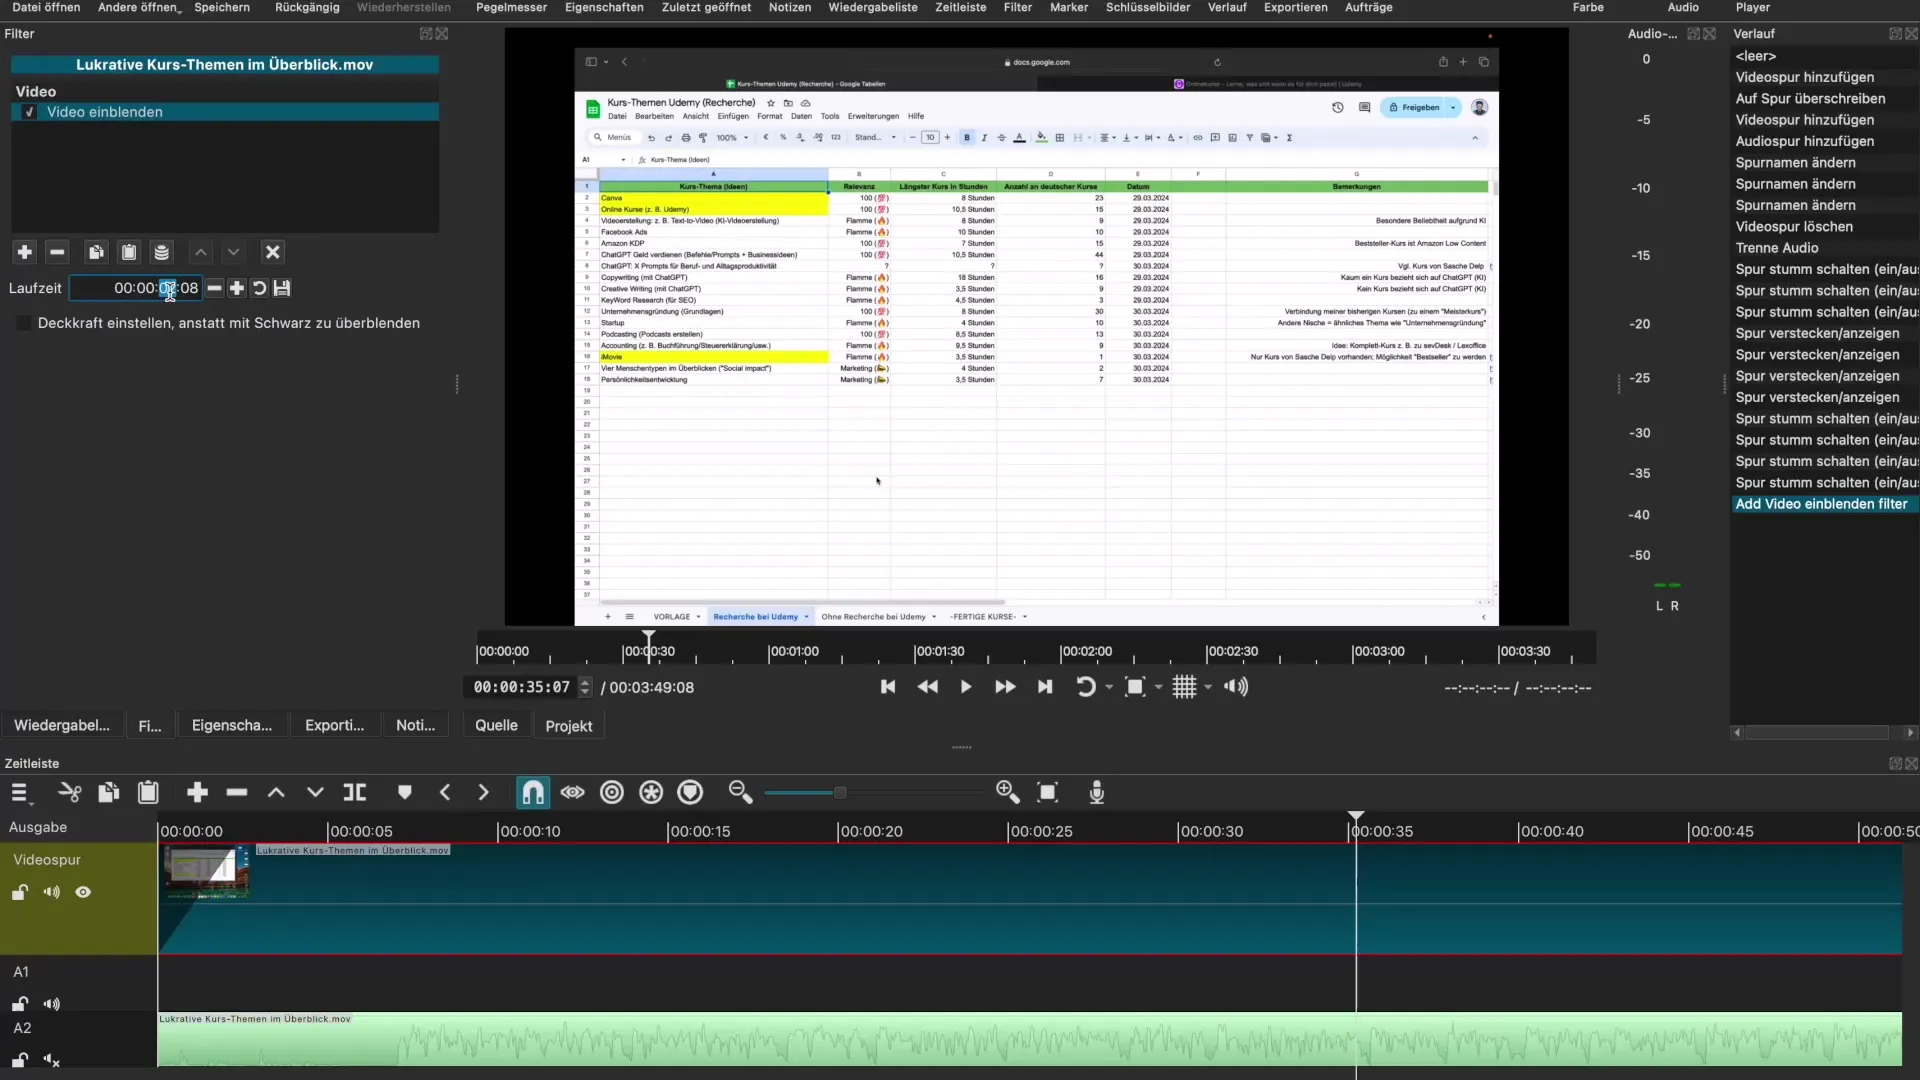1920x1080 pixels.
Task: Adjust the timeline zoom slider
Action: (x=840, y=793)
